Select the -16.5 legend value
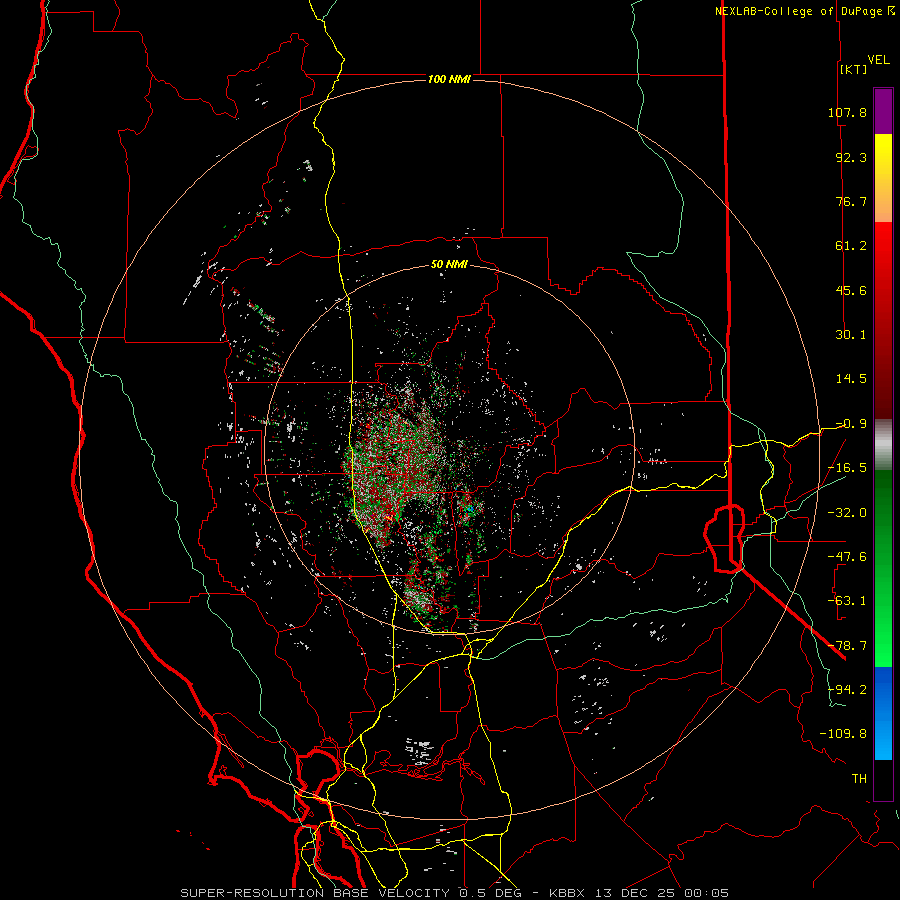The image size is (900, 900). tap(847, 468)
